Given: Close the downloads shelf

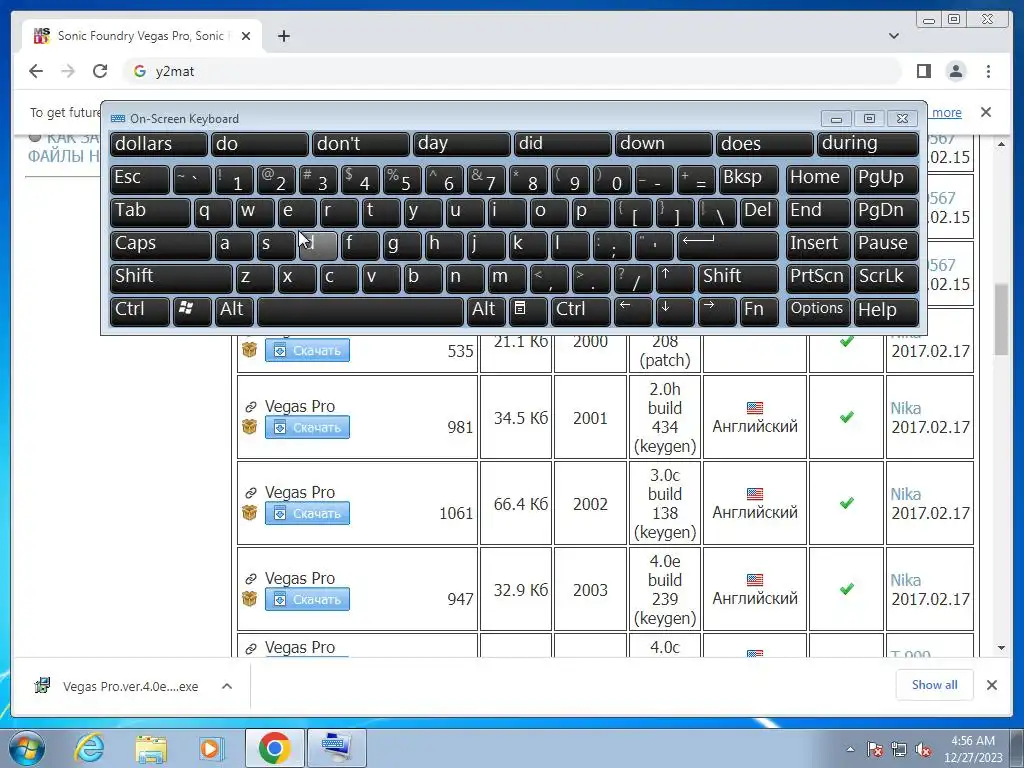Looking at the screenshot, I should (x=991, y=685).
